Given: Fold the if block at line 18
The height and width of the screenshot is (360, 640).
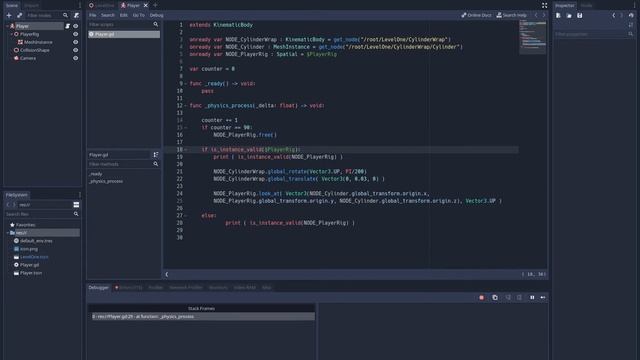Looking at the screenshot, I should (186, 150).
